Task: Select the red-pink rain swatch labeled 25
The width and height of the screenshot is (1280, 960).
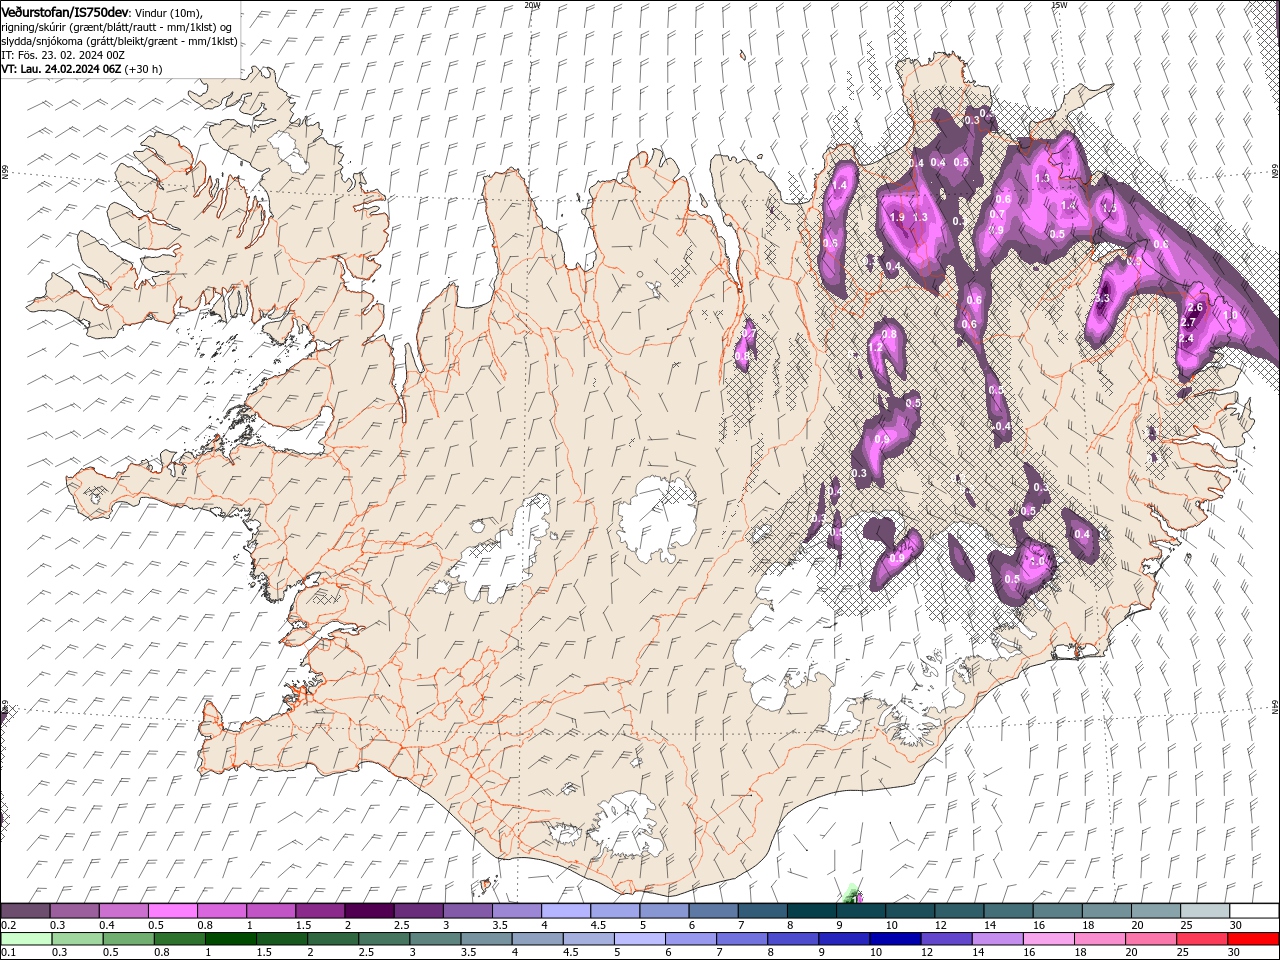Action: click(x=1201, y=939)
